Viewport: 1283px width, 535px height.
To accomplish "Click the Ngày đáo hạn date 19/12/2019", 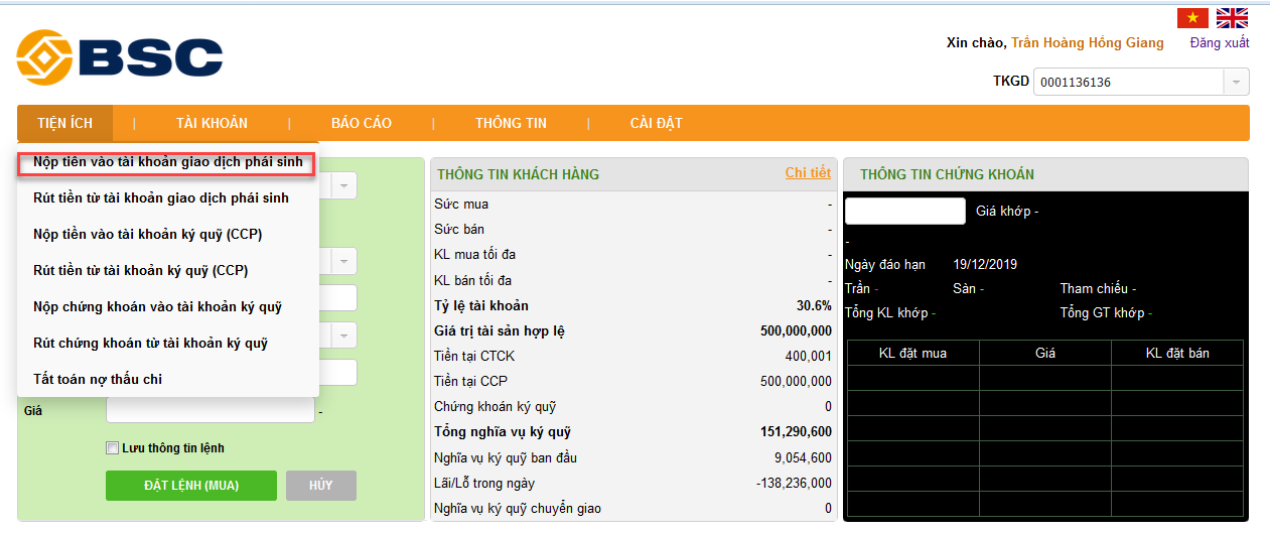I will point(985,265).
